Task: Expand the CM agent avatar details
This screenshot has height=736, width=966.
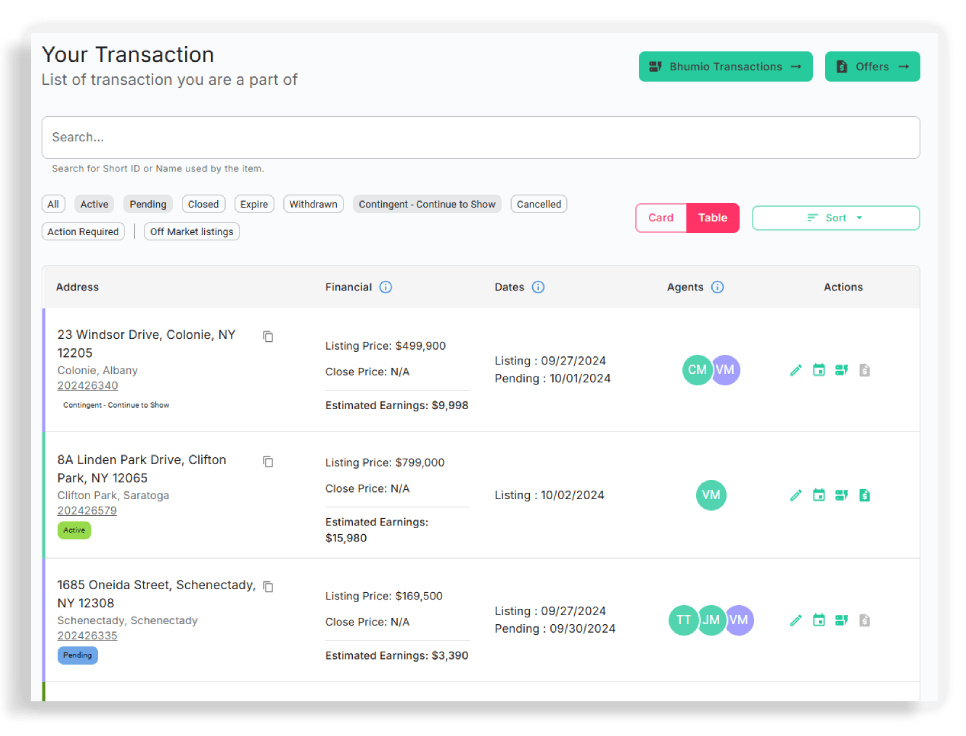Action: 697,370
